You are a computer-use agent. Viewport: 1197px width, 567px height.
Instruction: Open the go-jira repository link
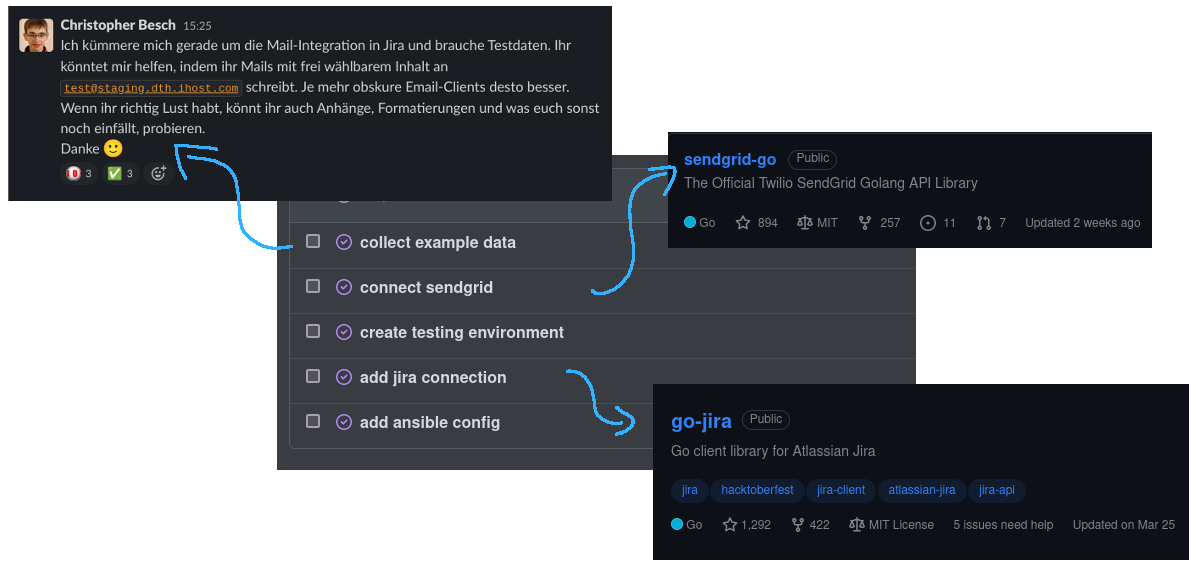701,421
